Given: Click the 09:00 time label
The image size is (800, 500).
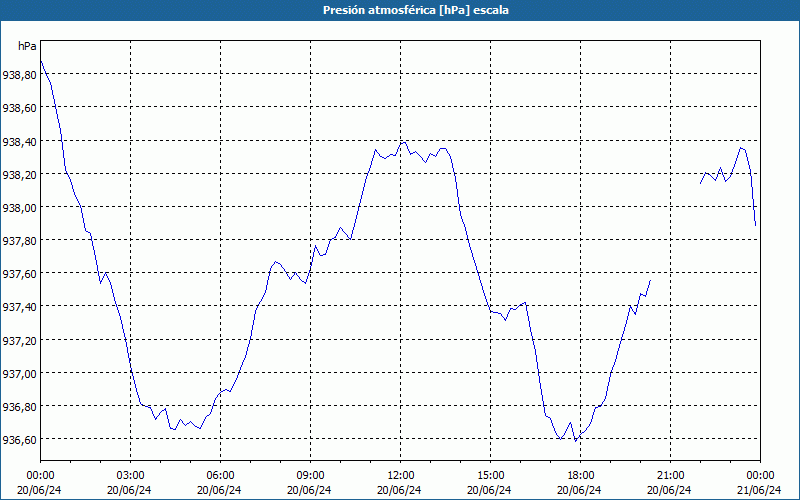Looking at the screenshot, I should (x=310, y=475).
